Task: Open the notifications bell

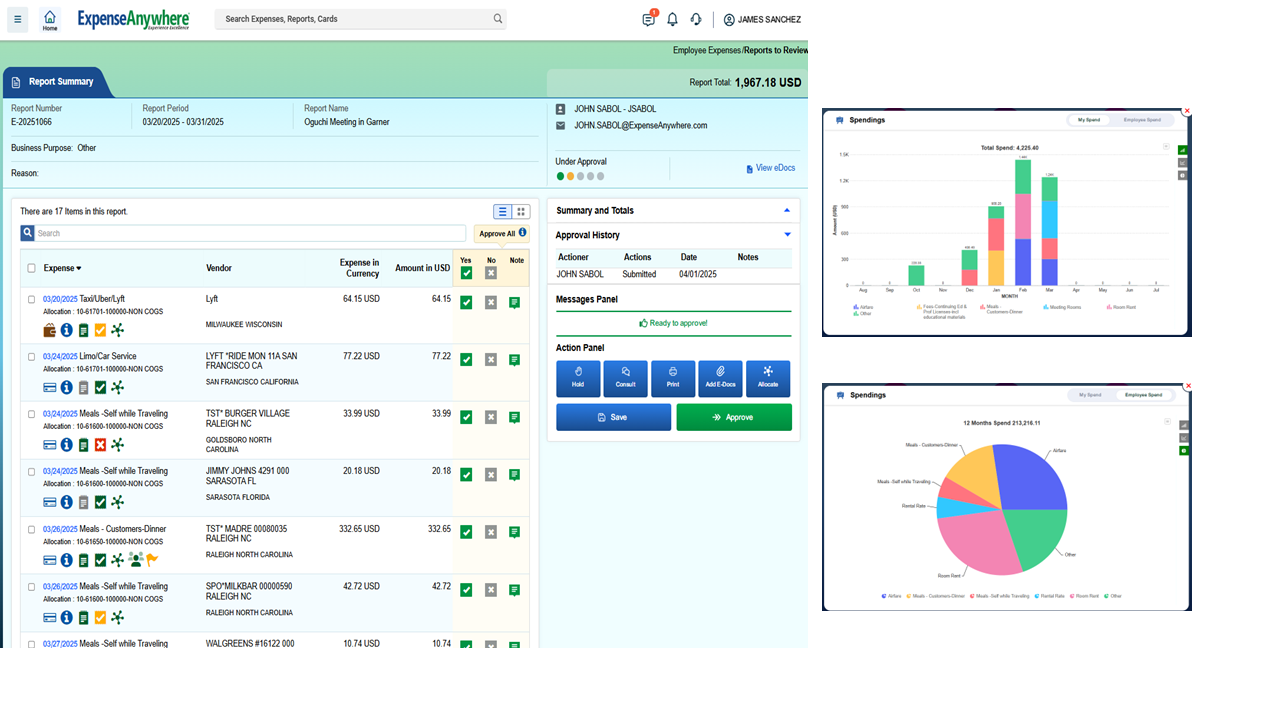Action: pos(672,19)
